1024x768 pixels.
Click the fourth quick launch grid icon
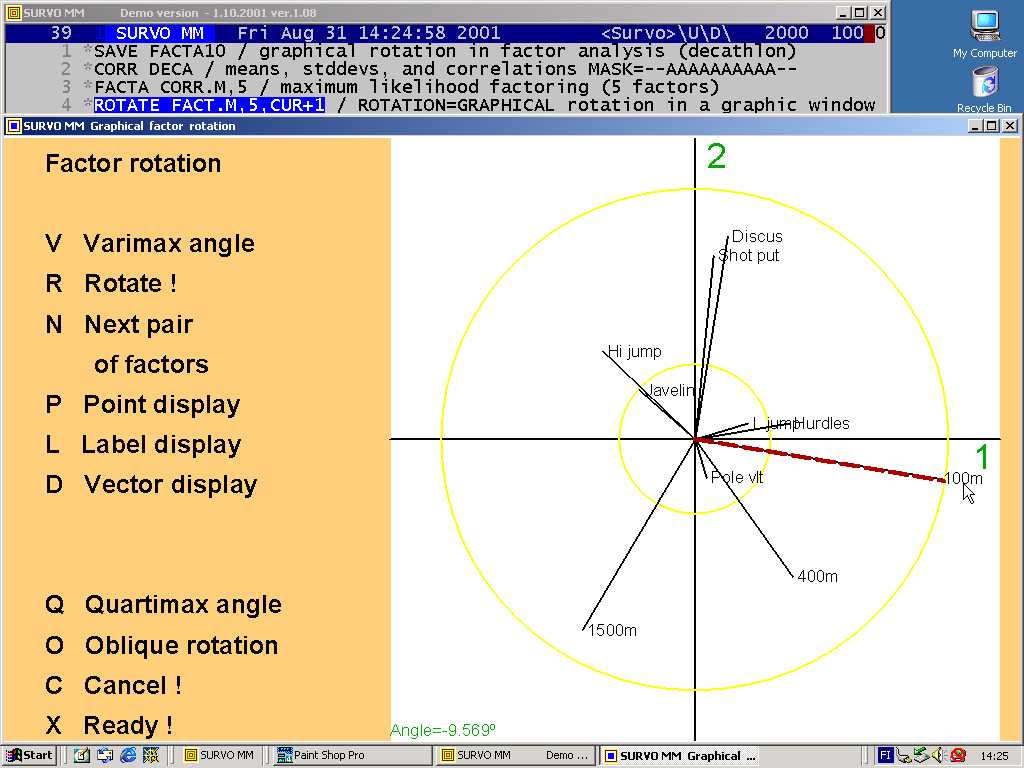pyautogui.click(x=151, y=755)
